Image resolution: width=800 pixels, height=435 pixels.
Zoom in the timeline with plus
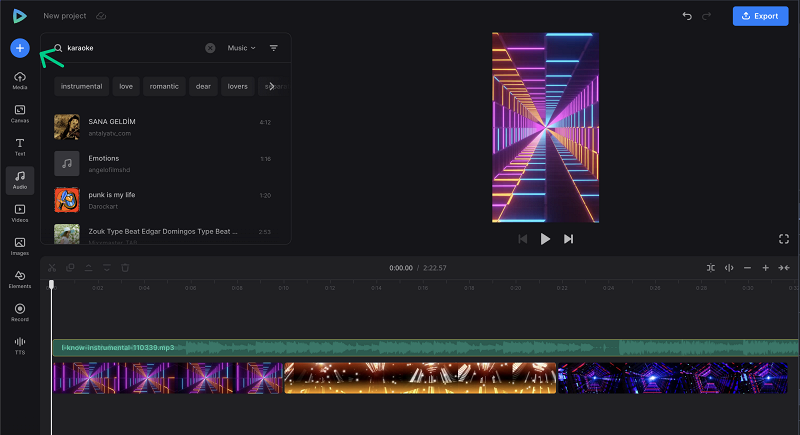click(765, 268)
